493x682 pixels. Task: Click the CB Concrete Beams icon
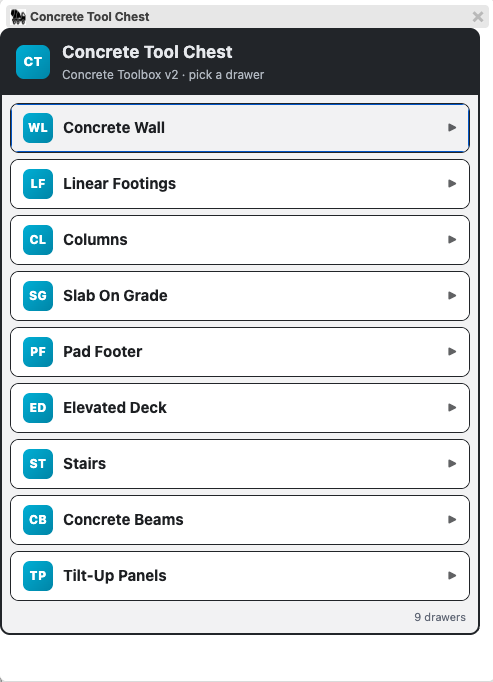coord(38,520)
